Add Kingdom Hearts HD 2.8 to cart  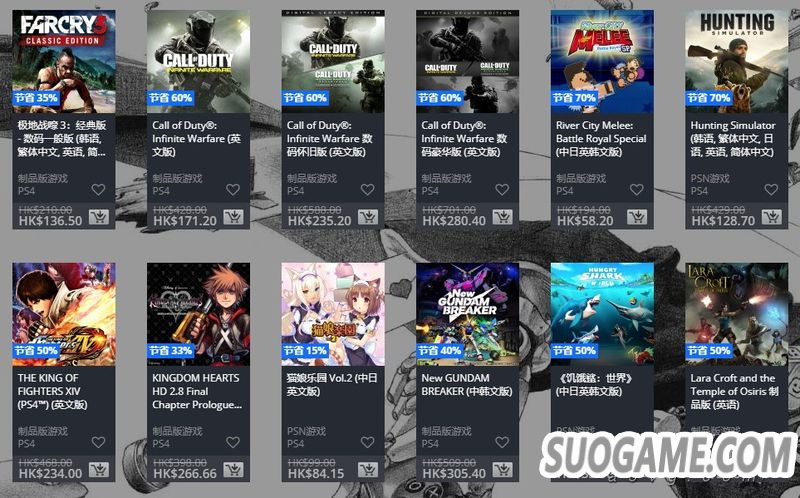(233, 470)
